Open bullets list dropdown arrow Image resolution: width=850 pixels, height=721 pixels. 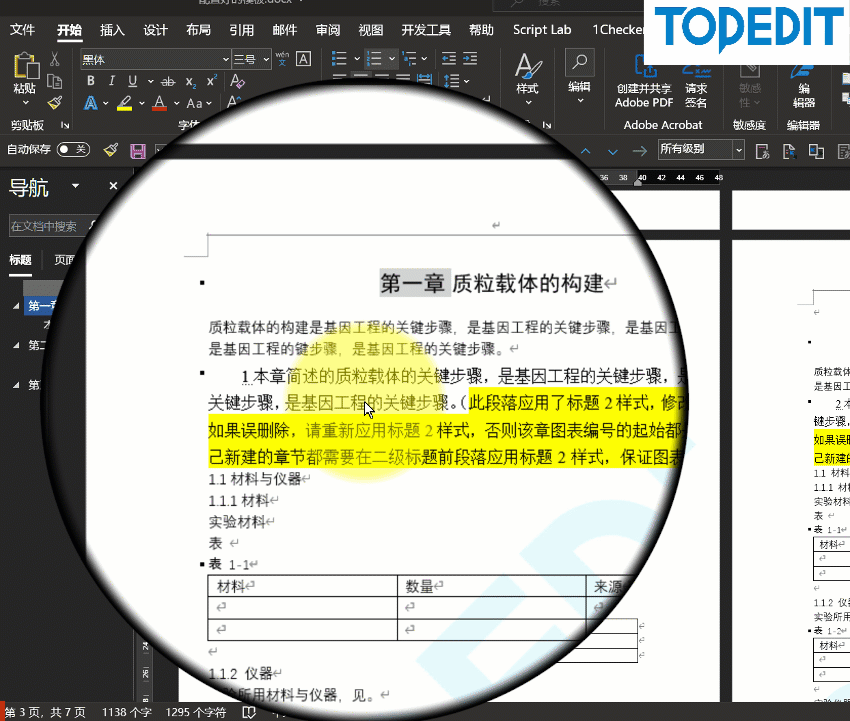point(357,58)
